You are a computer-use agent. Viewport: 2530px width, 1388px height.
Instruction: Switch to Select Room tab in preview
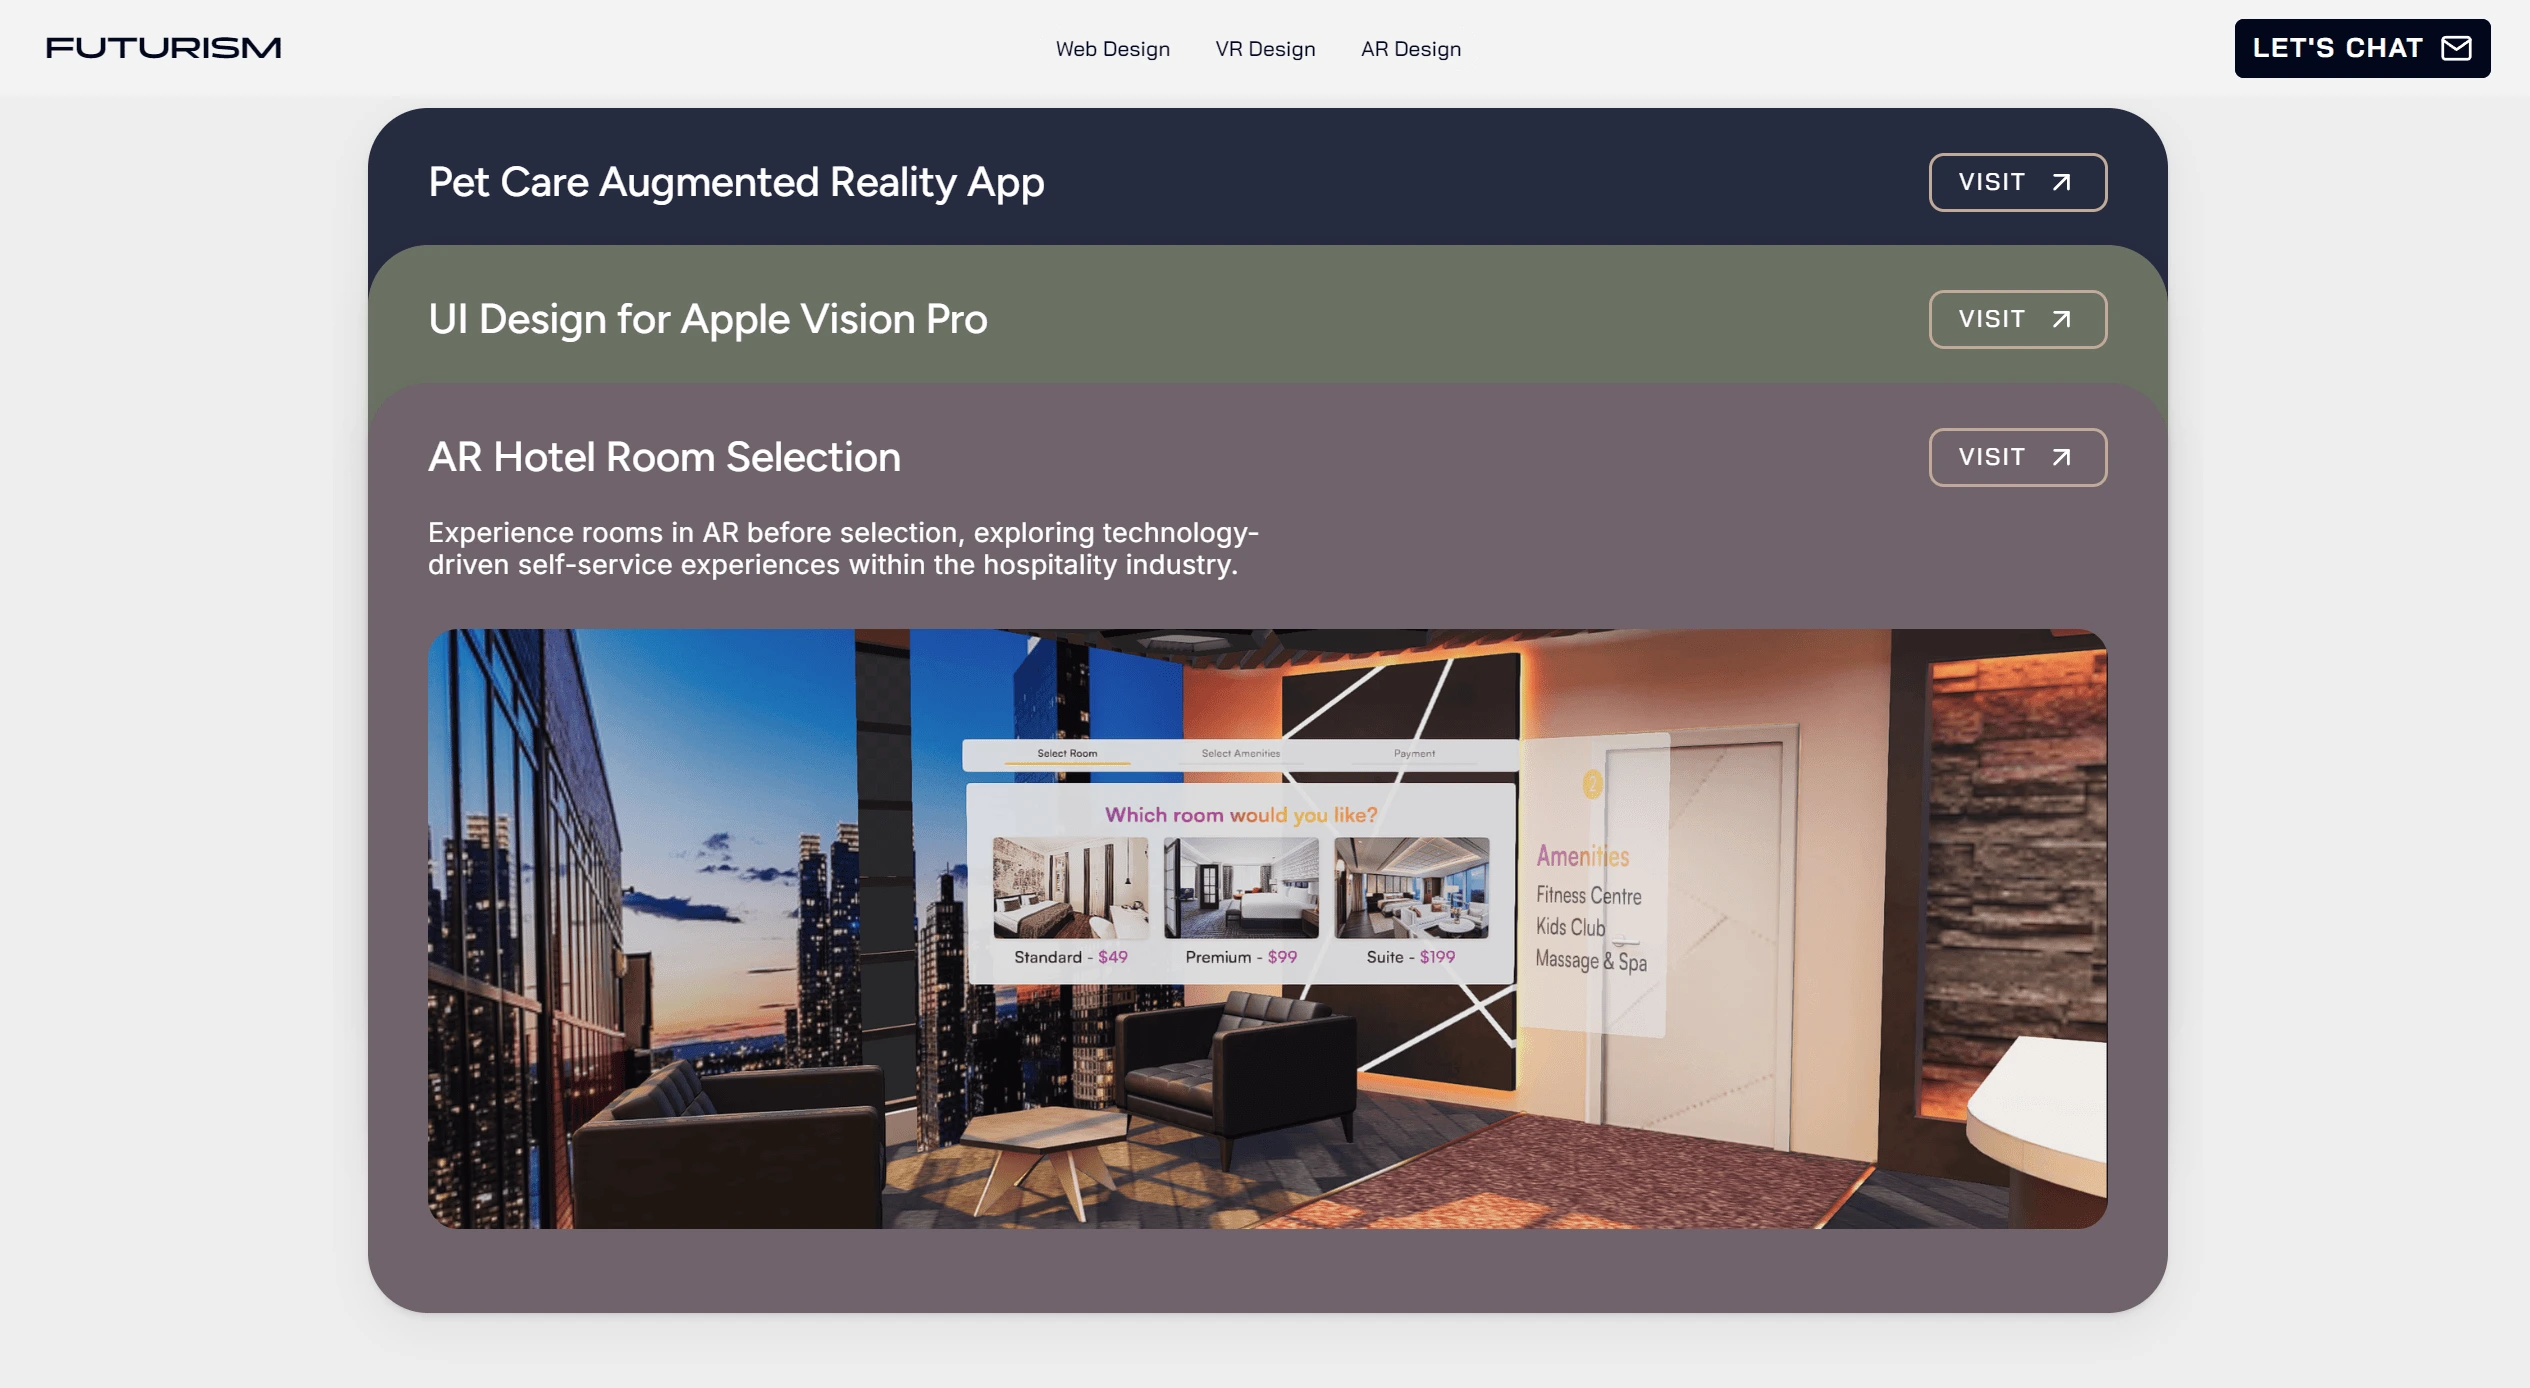click(x=1067, y=754)
